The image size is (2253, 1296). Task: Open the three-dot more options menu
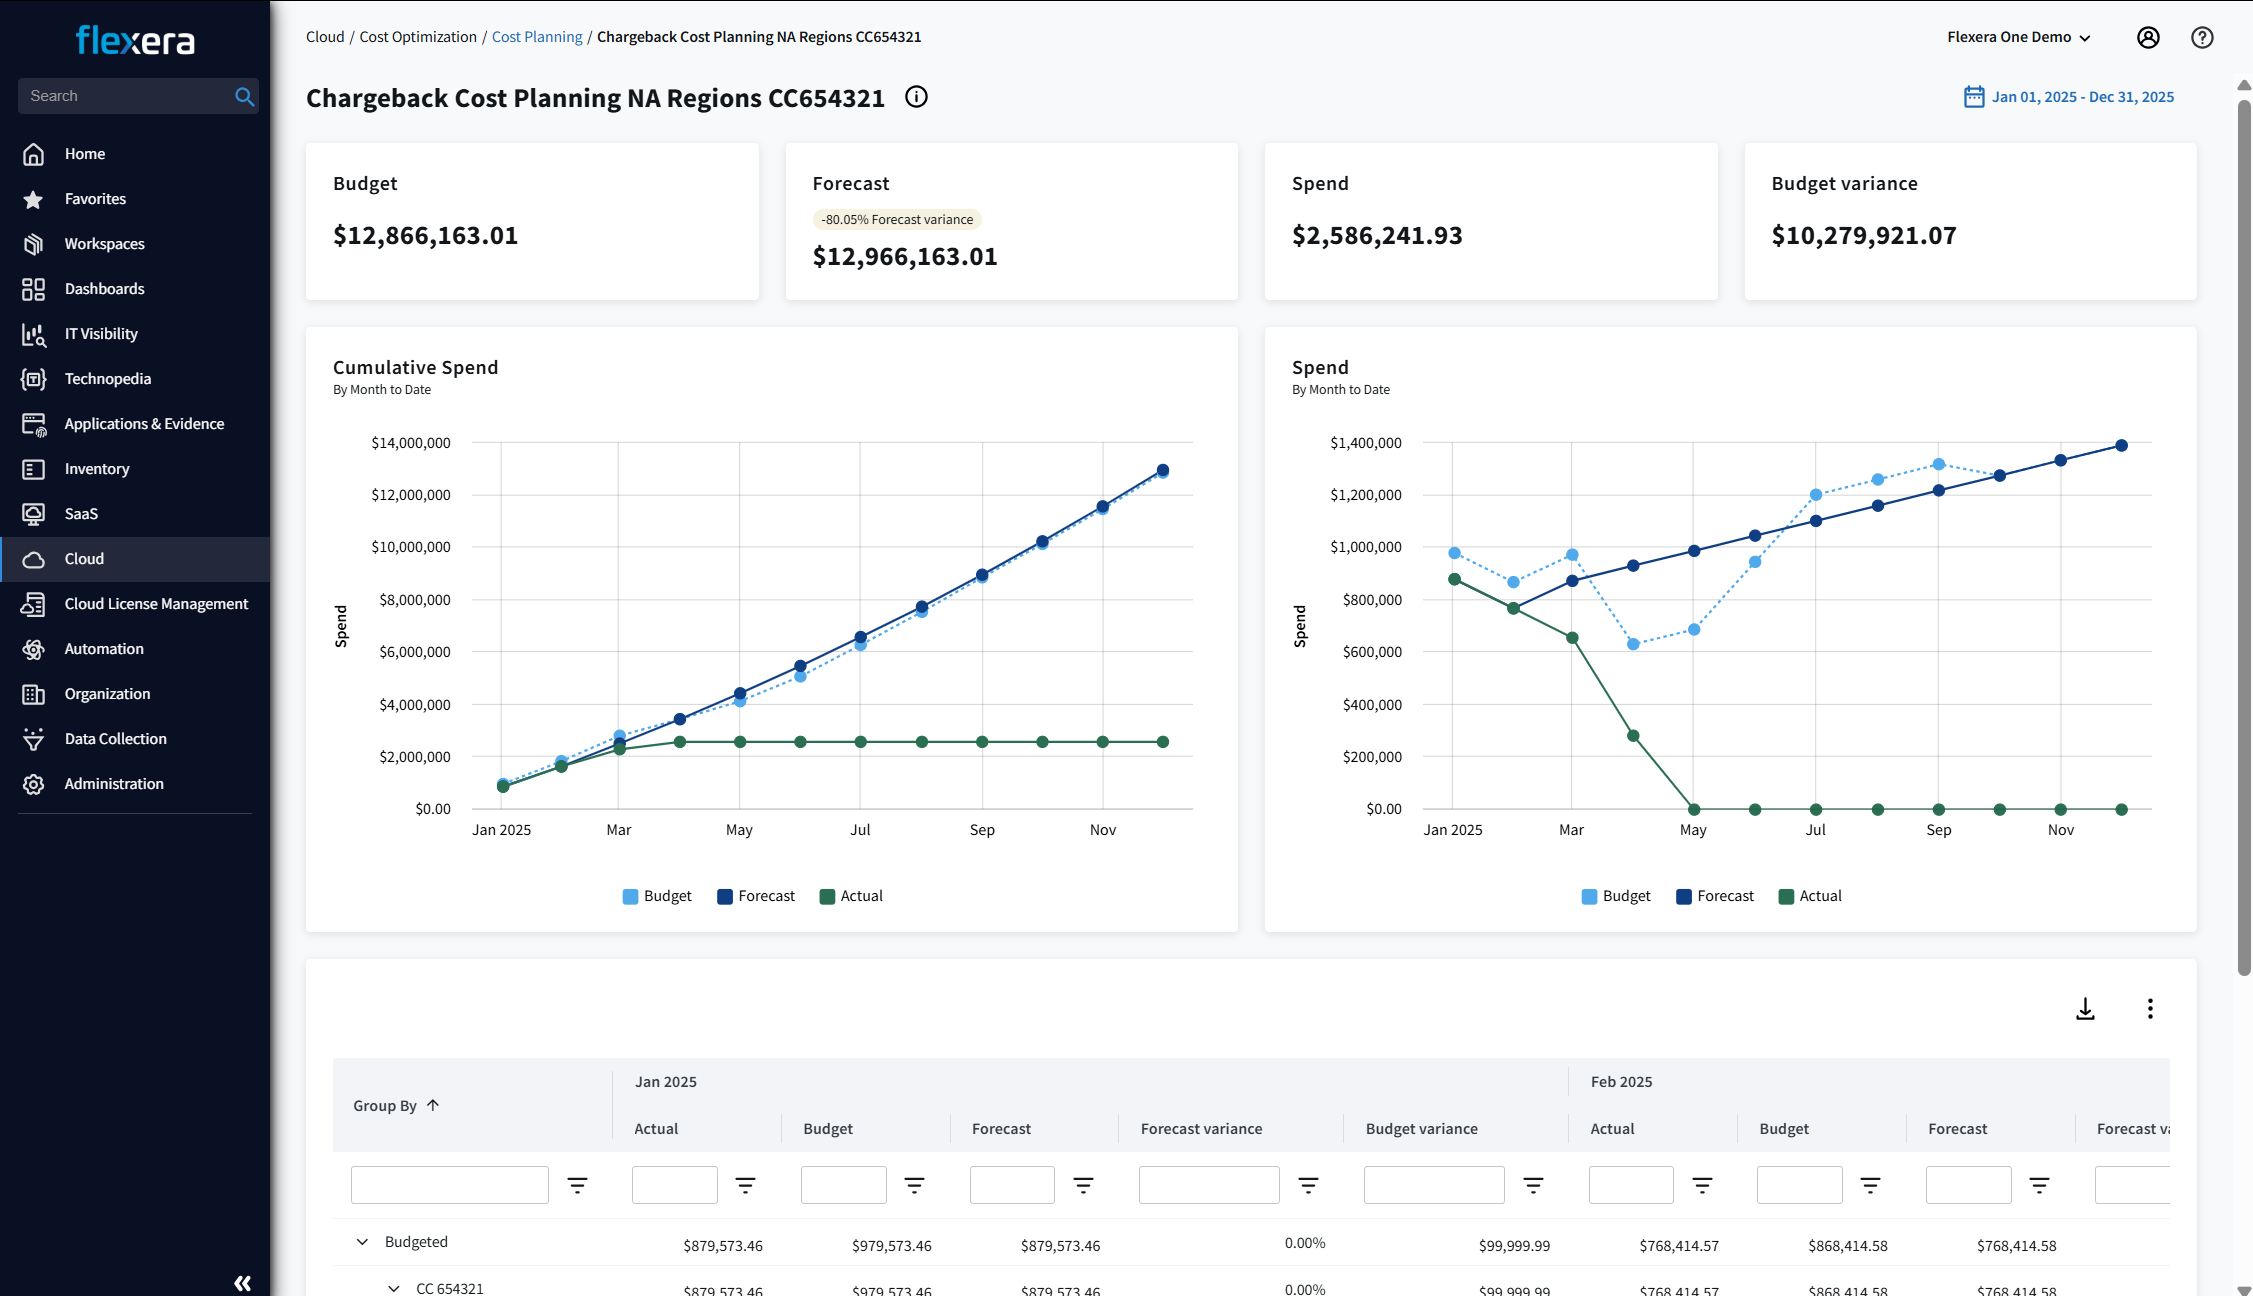[2150, 1009]
